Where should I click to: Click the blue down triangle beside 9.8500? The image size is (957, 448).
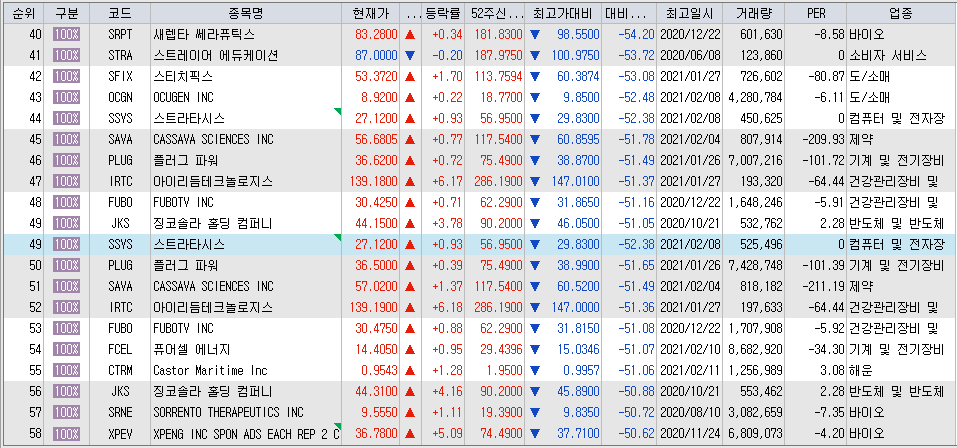[x=535, y=98]
